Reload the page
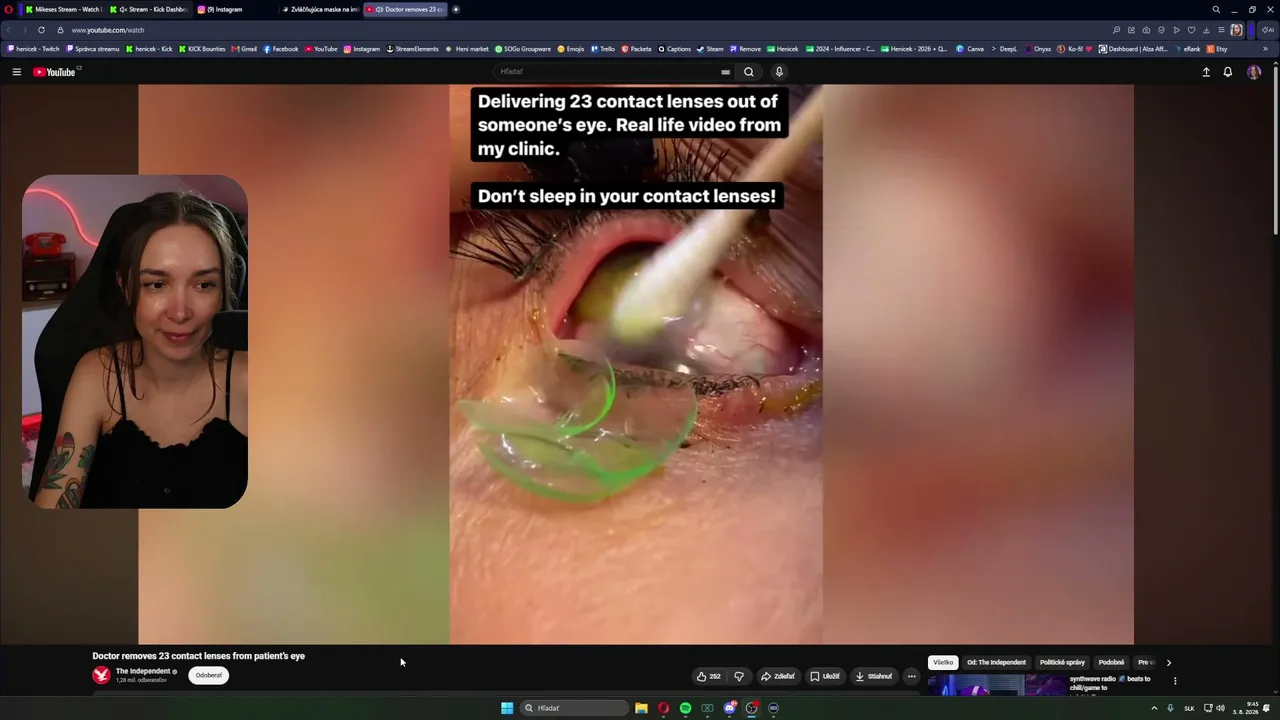The width and height of the screenshot is (1280, 720). [x=41, y=30]
